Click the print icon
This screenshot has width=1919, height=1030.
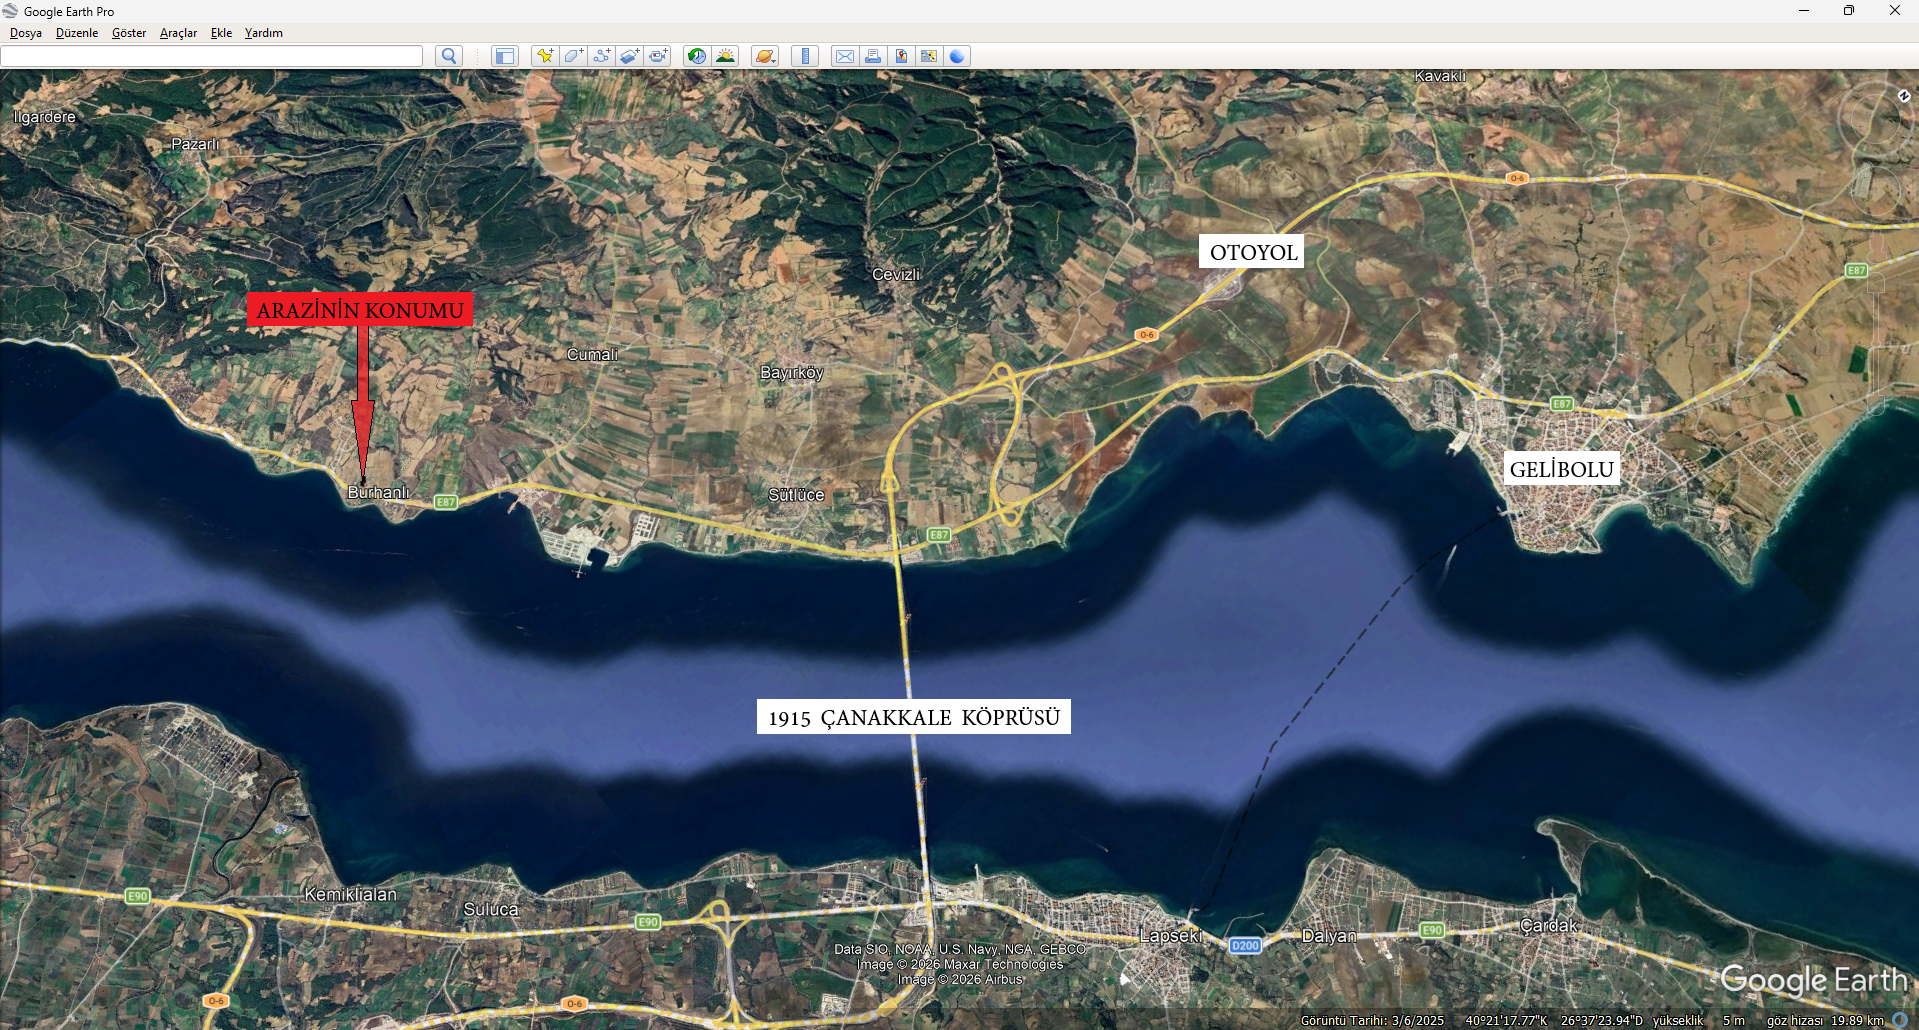(x=873, y=56)
